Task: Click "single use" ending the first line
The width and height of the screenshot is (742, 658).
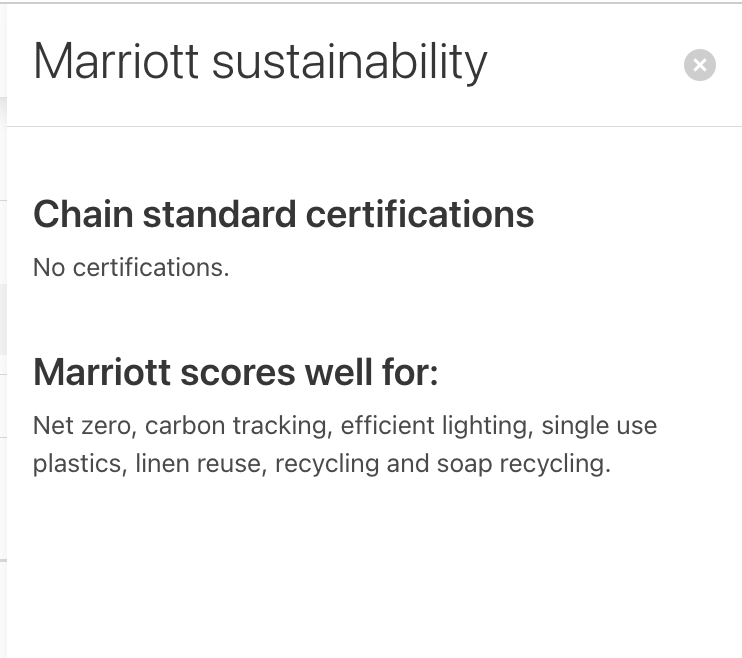Action: 599,426
